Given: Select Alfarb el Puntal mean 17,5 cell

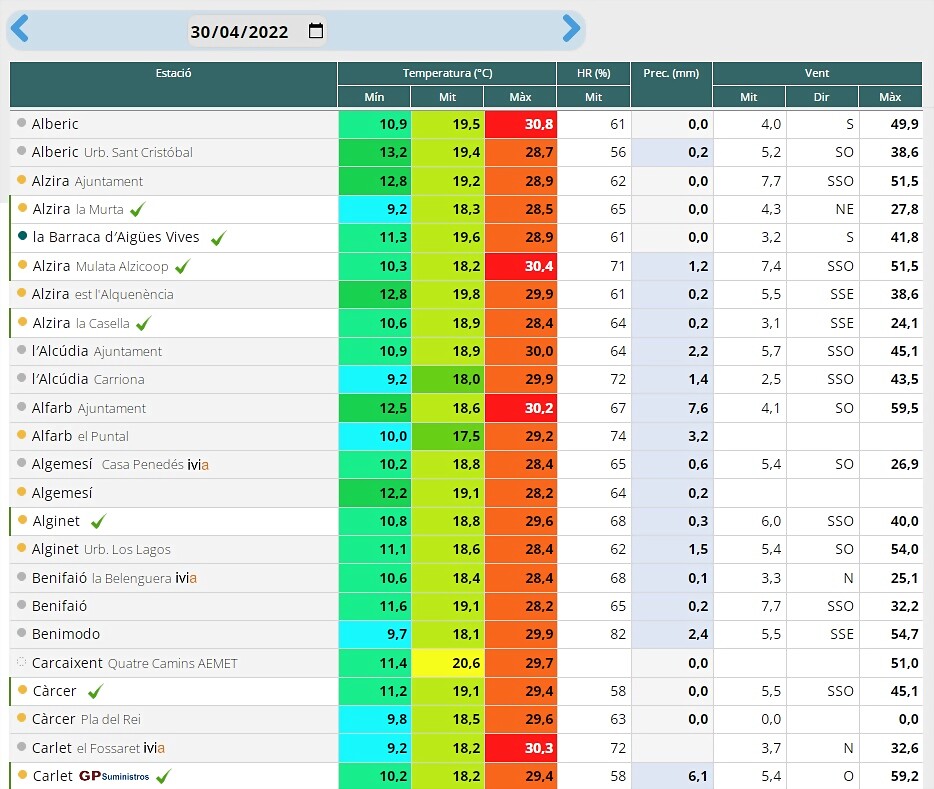Looking at the screenshot, I should click(x=447, y=436).
